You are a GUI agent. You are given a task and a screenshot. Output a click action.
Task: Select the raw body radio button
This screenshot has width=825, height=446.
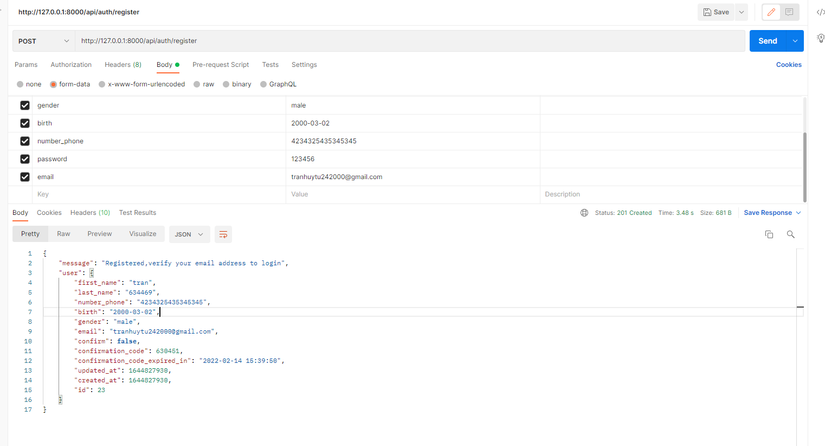coord(197,84)
